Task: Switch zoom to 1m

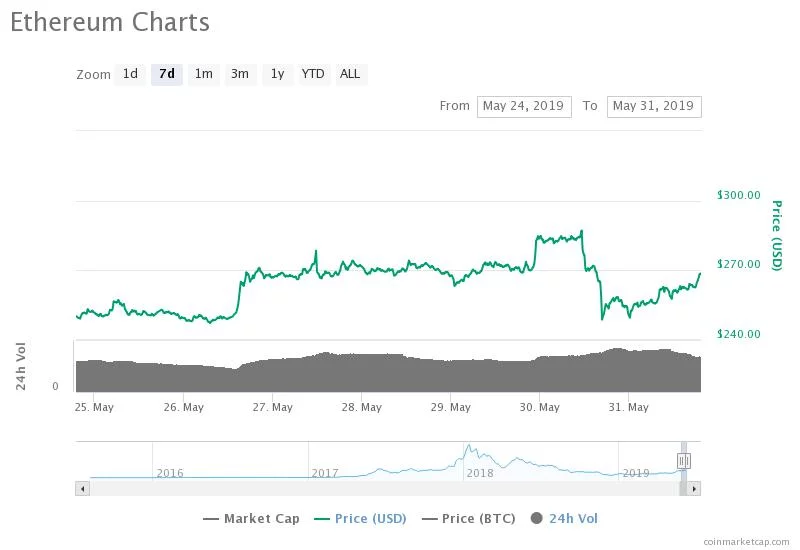Action: click(204, 74)
